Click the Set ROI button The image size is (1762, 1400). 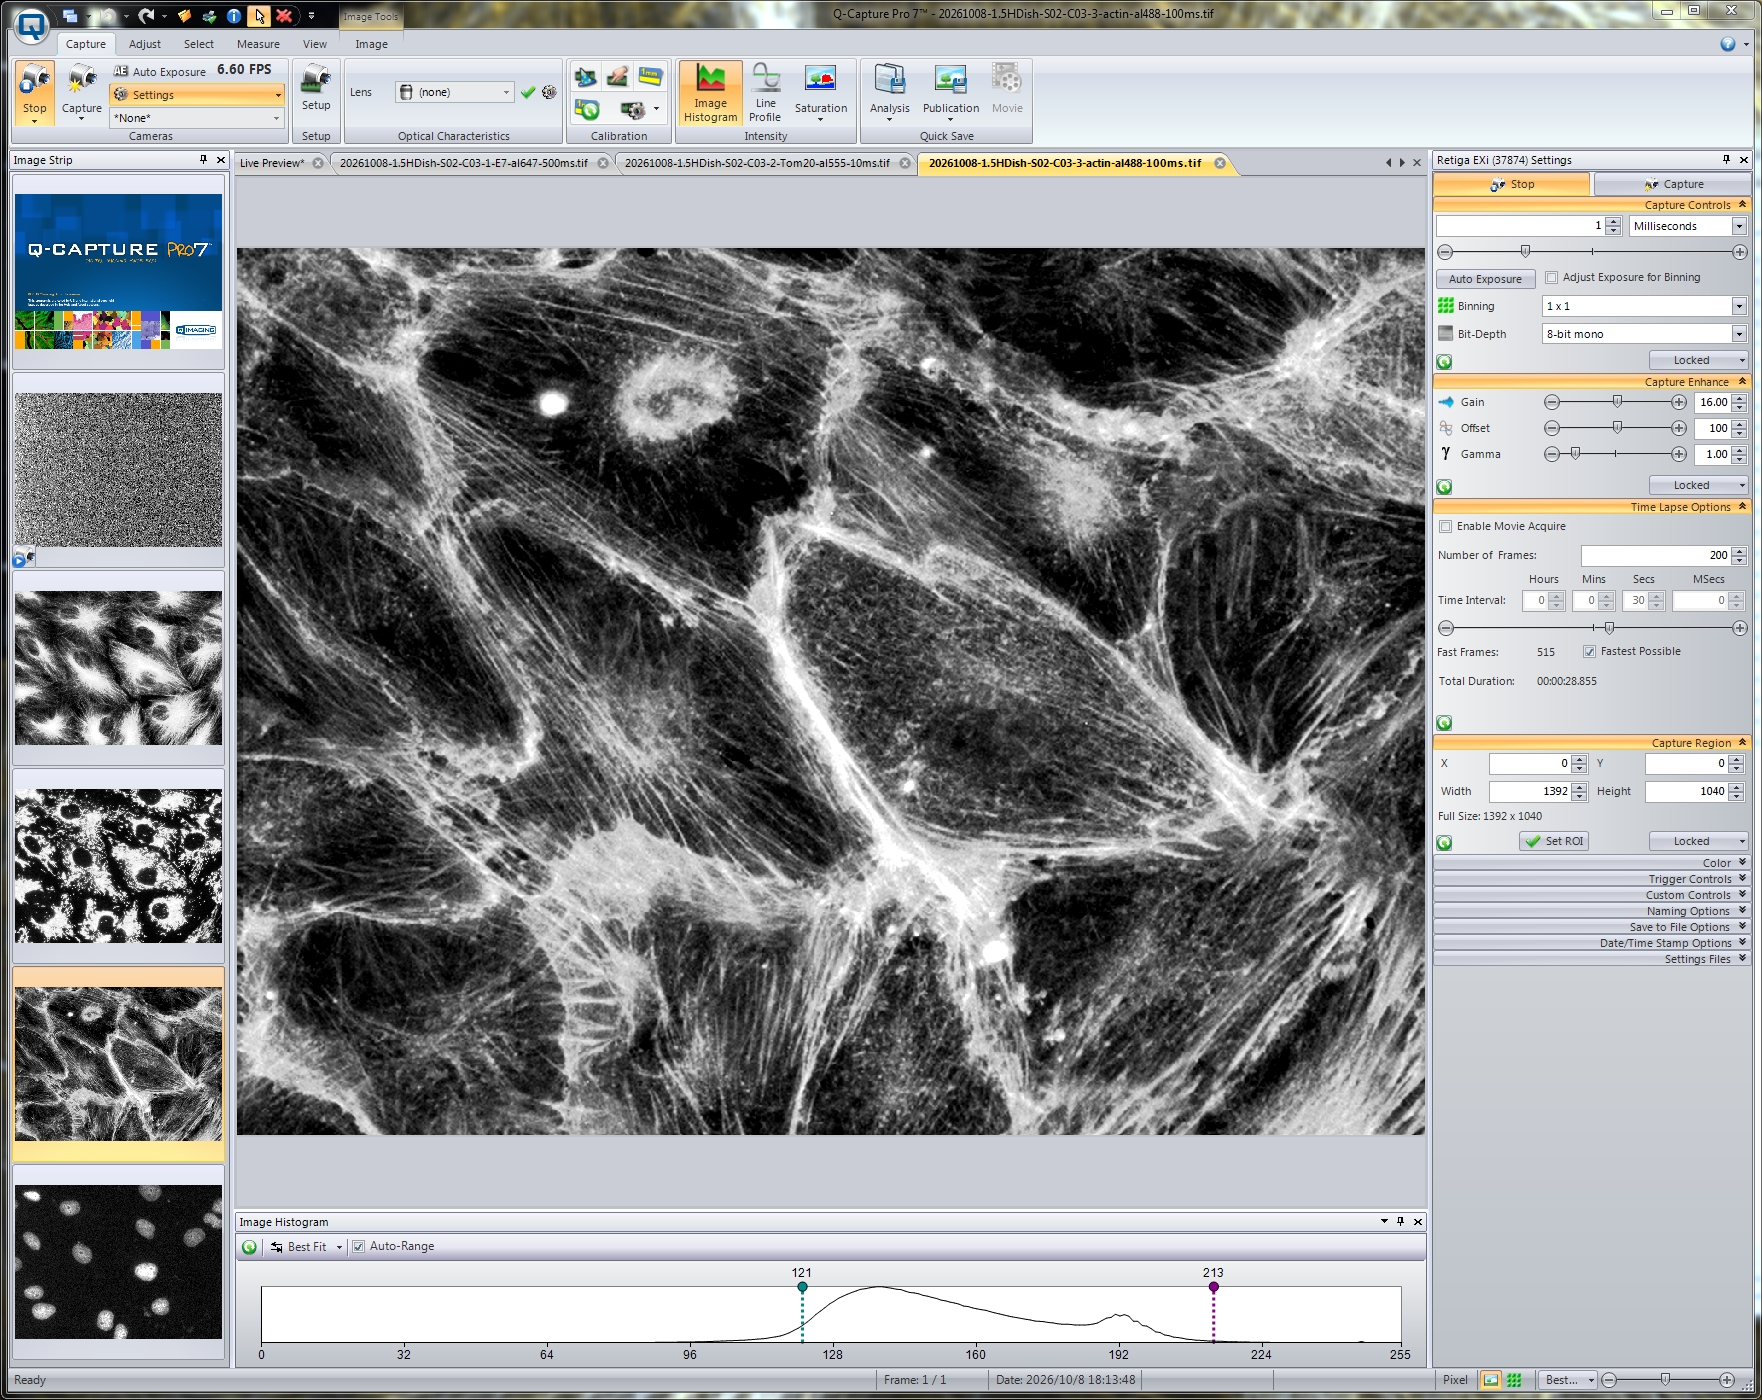point(1554,842)
